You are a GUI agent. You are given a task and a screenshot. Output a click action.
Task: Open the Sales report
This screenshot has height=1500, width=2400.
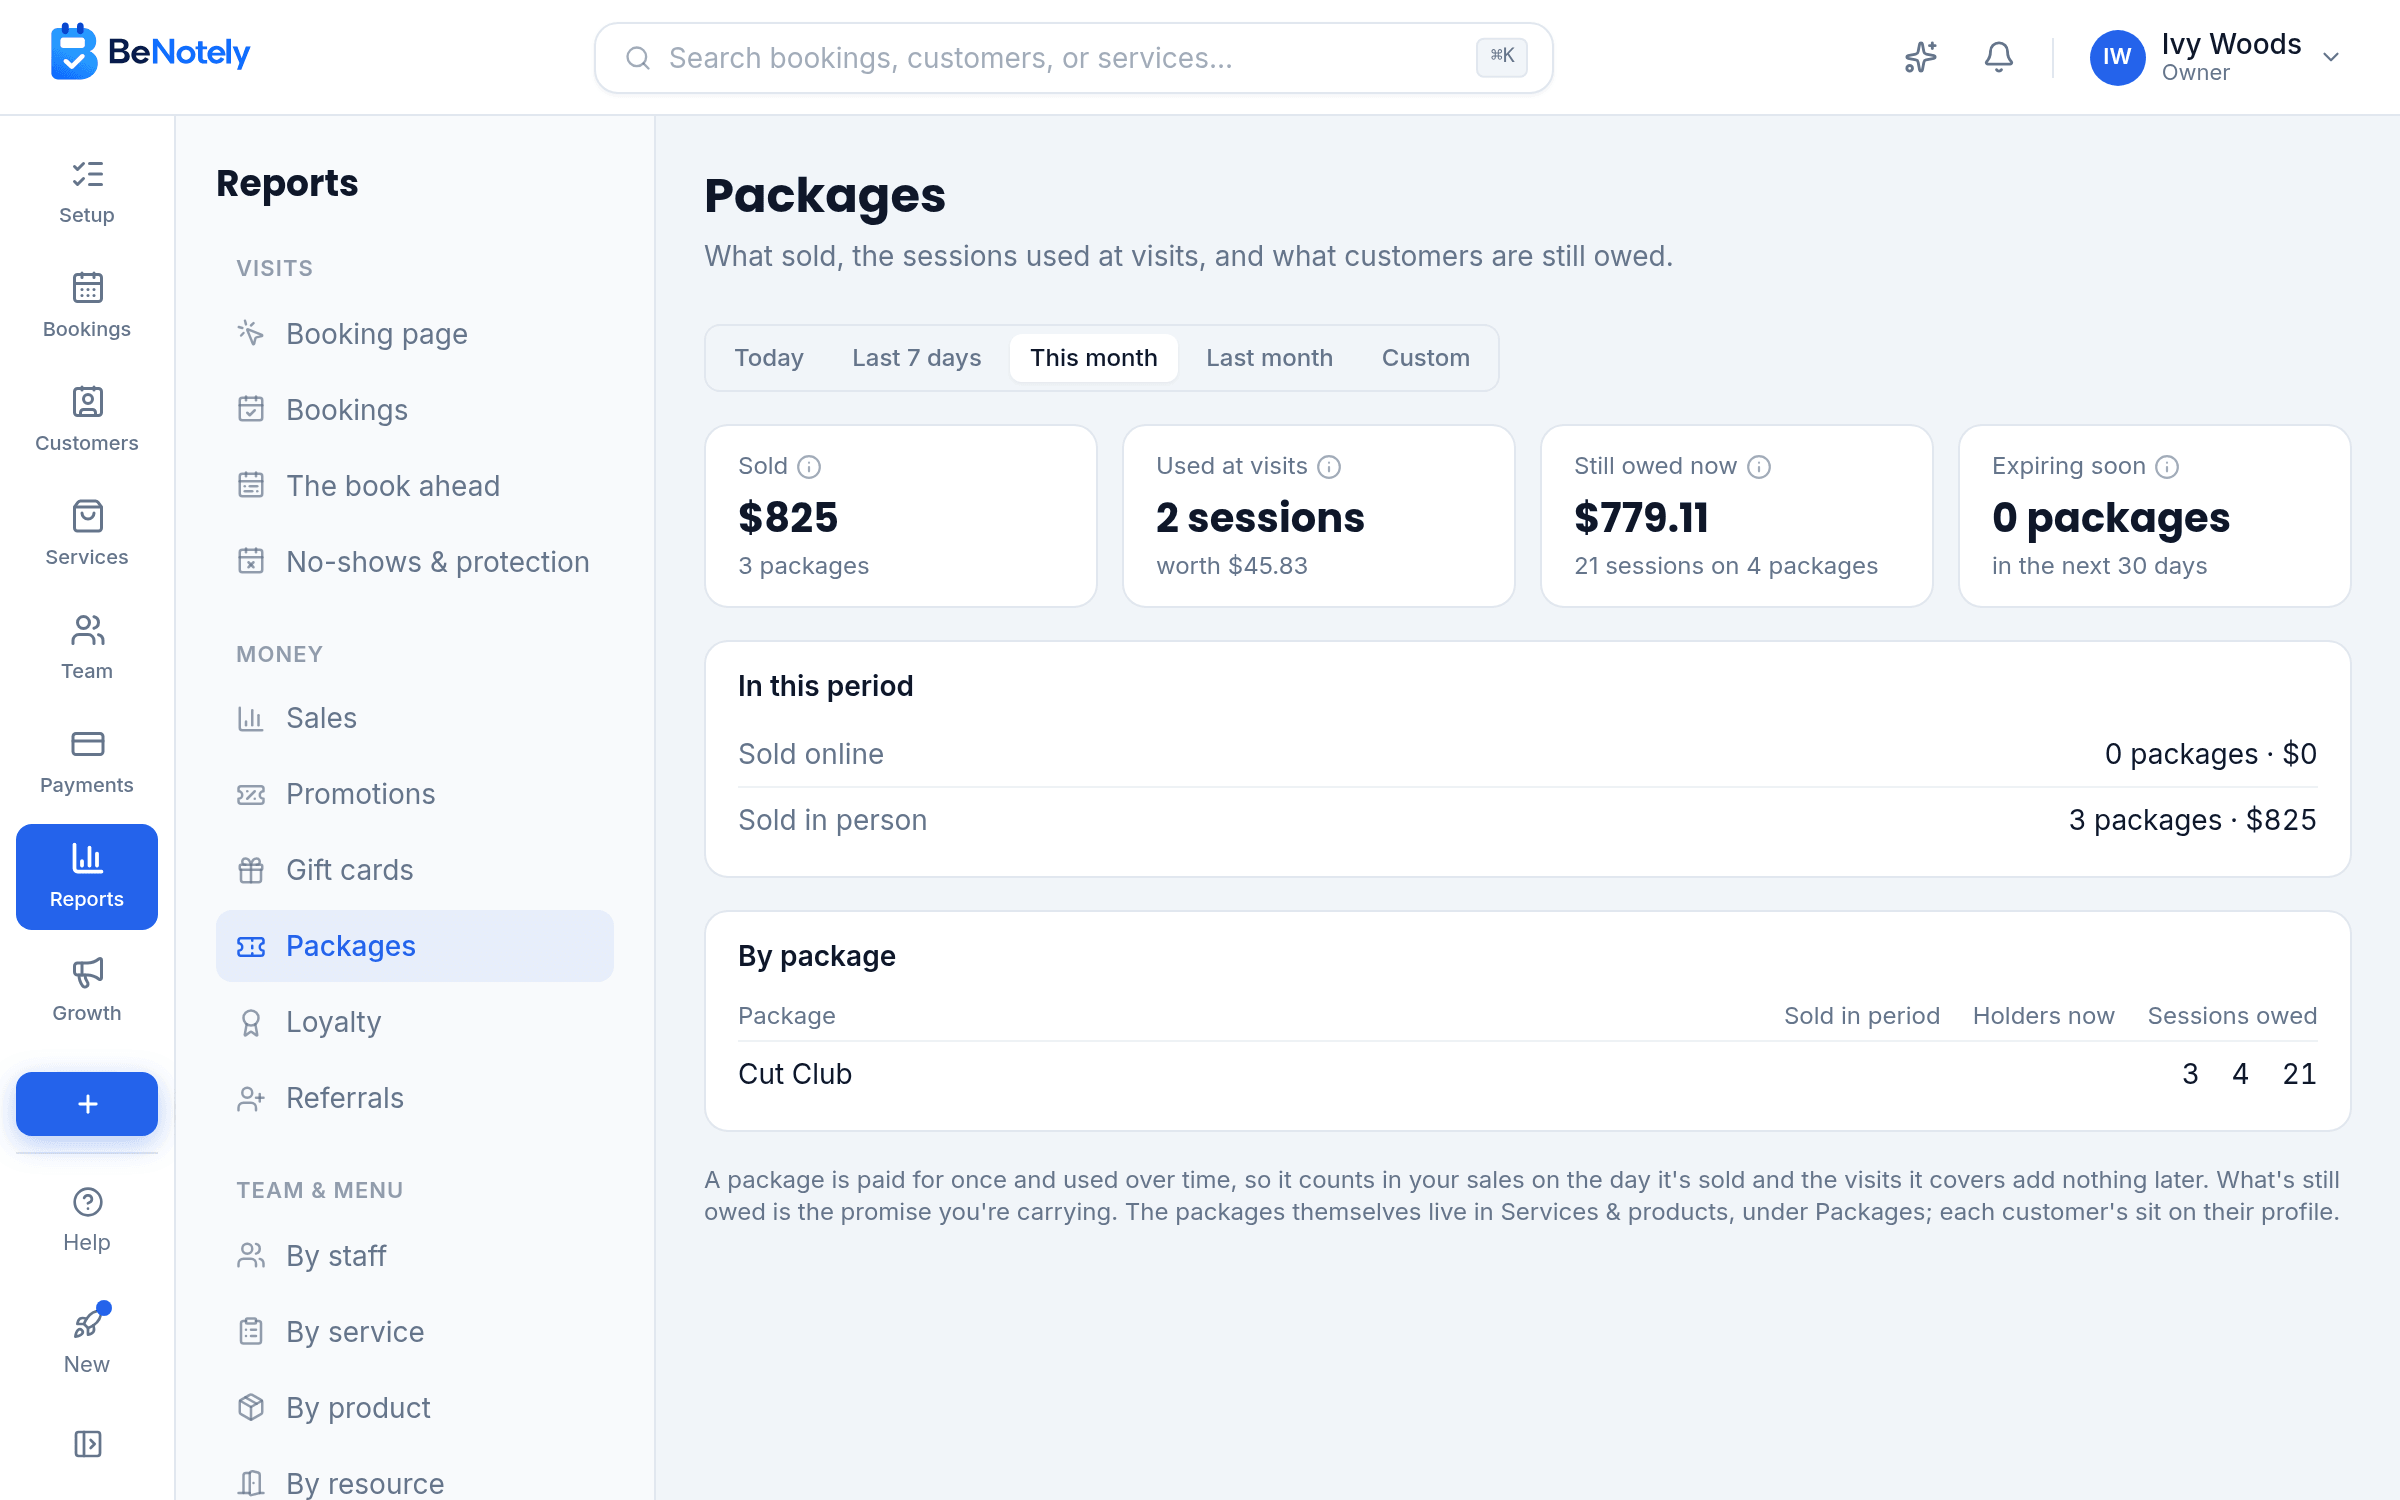tap(414, 718)
